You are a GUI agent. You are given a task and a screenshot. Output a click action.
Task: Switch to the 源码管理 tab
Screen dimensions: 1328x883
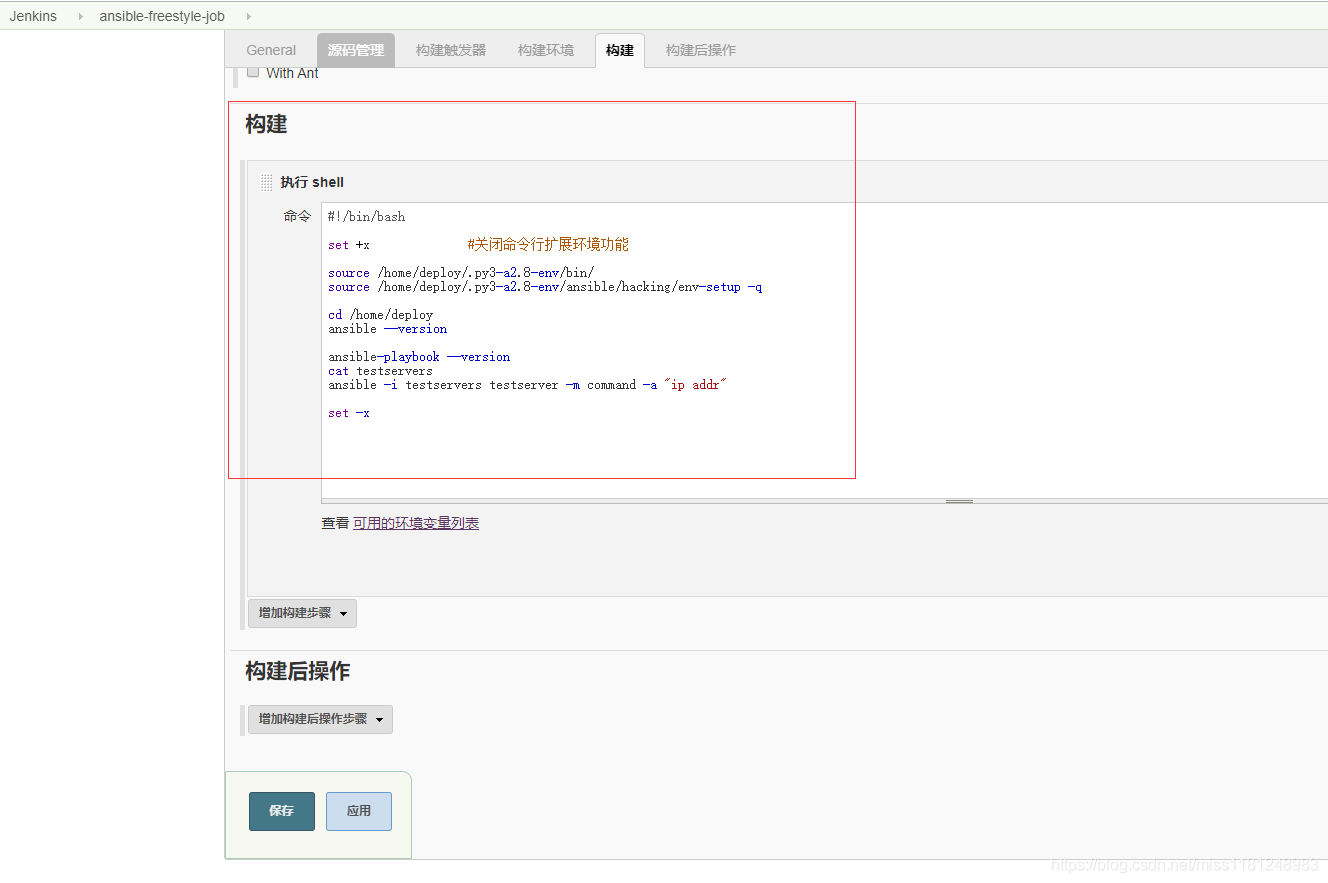click(x=356, y=50)
